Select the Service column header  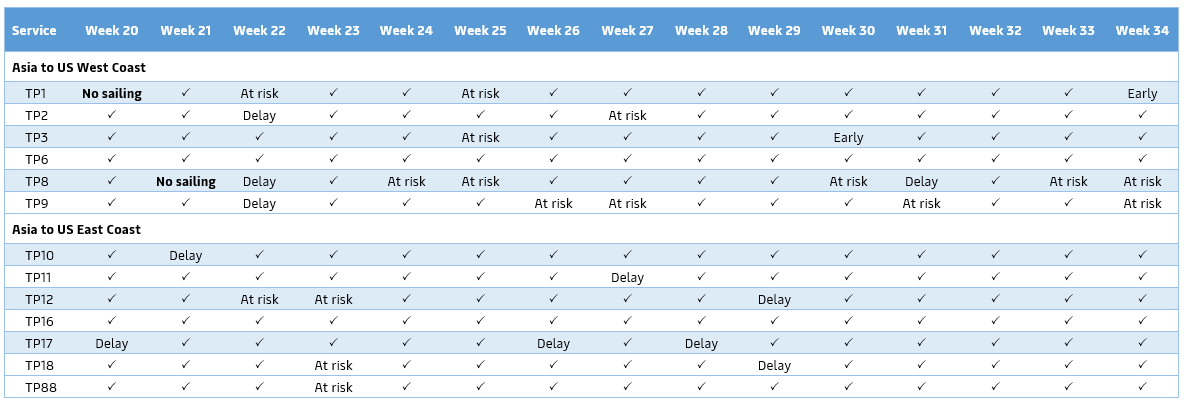pos(34,31)
